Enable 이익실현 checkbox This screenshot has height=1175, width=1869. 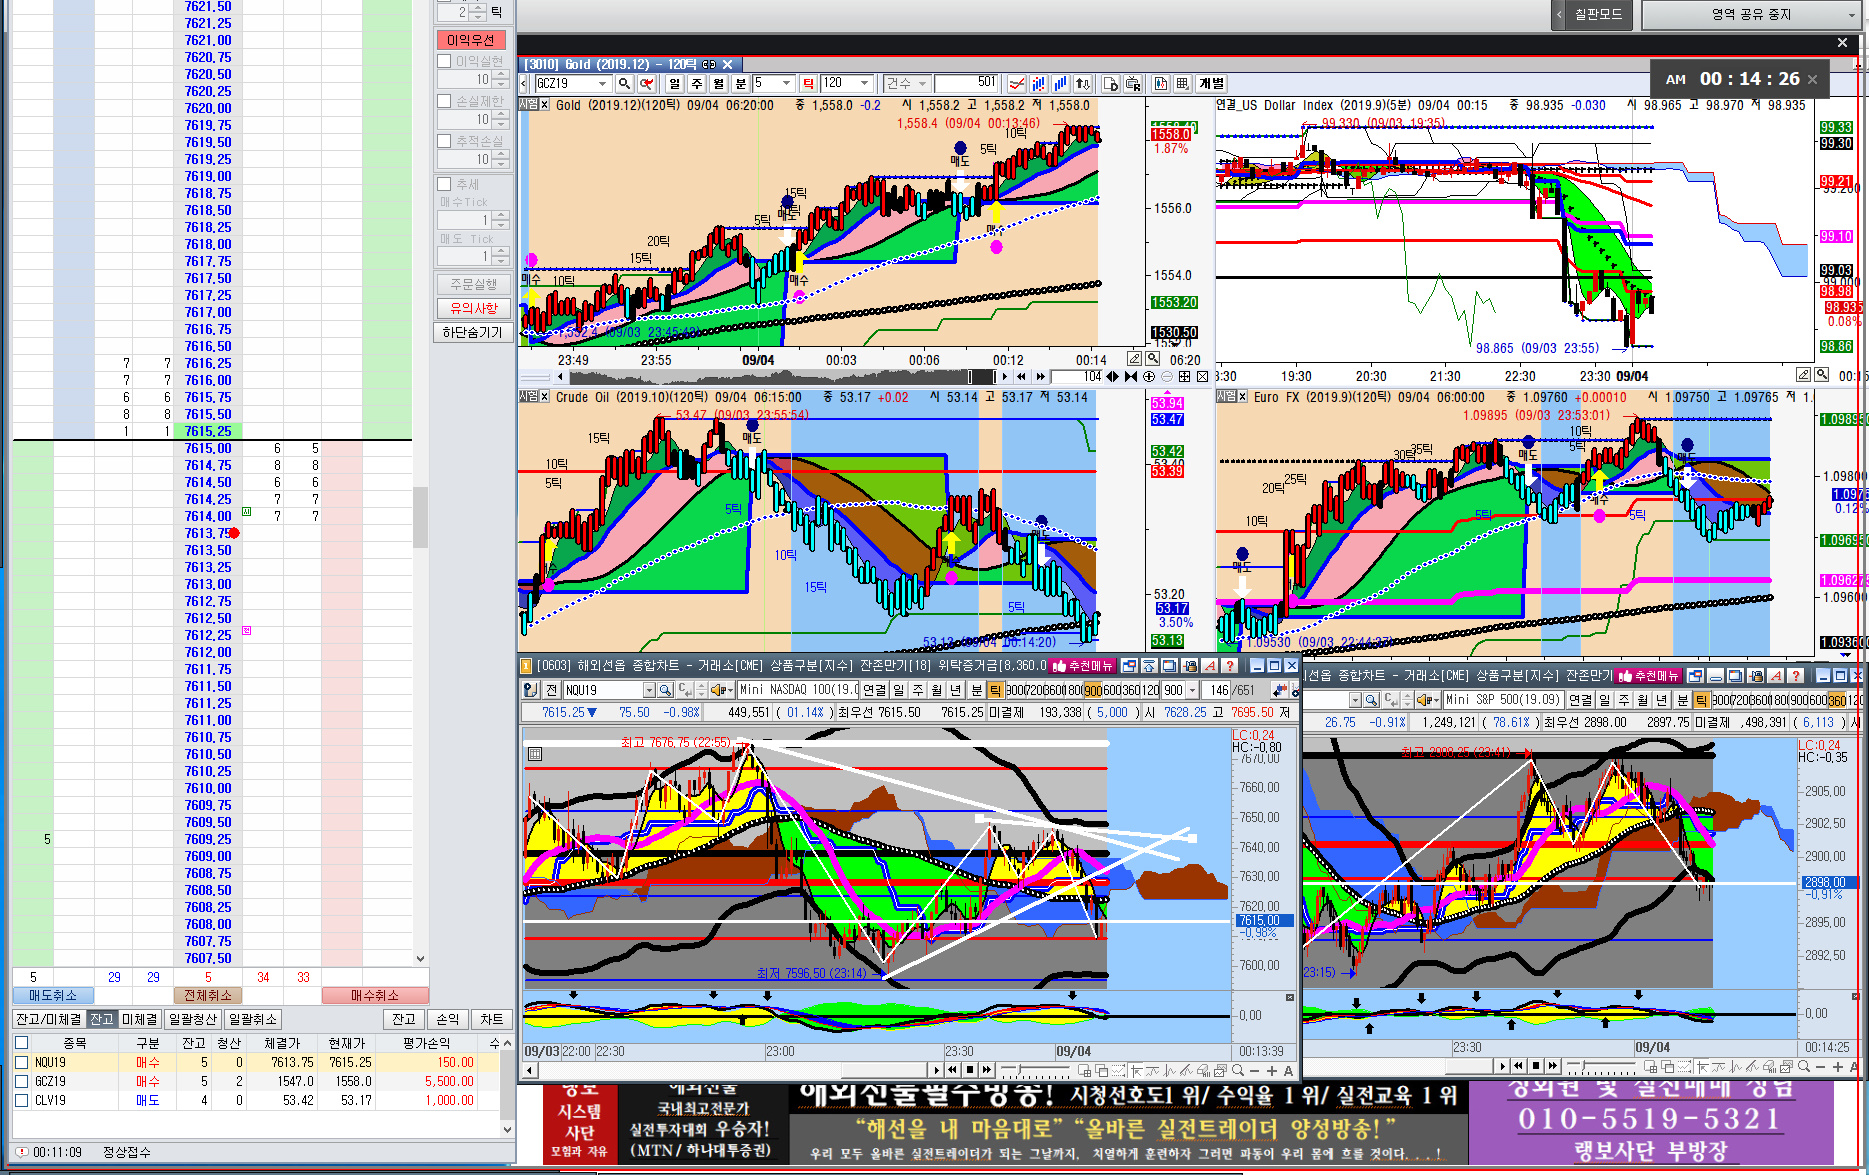[444, 61]
